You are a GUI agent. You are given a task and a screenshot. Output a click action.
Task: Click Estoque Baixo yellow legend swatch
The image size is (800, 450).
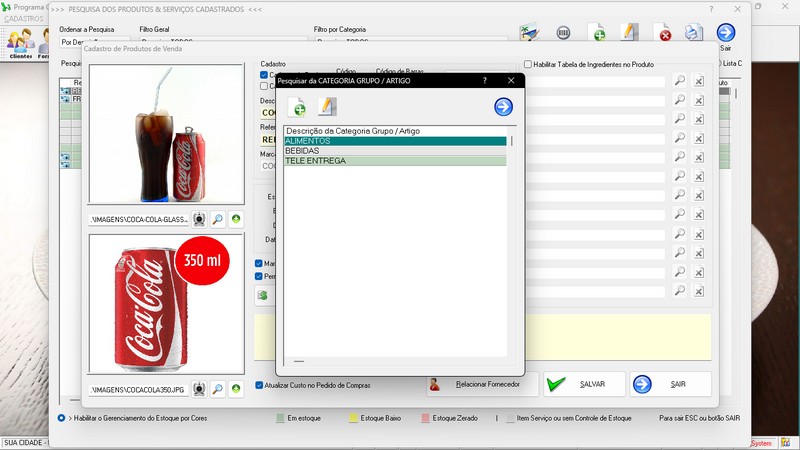click(x=353, y=418)
